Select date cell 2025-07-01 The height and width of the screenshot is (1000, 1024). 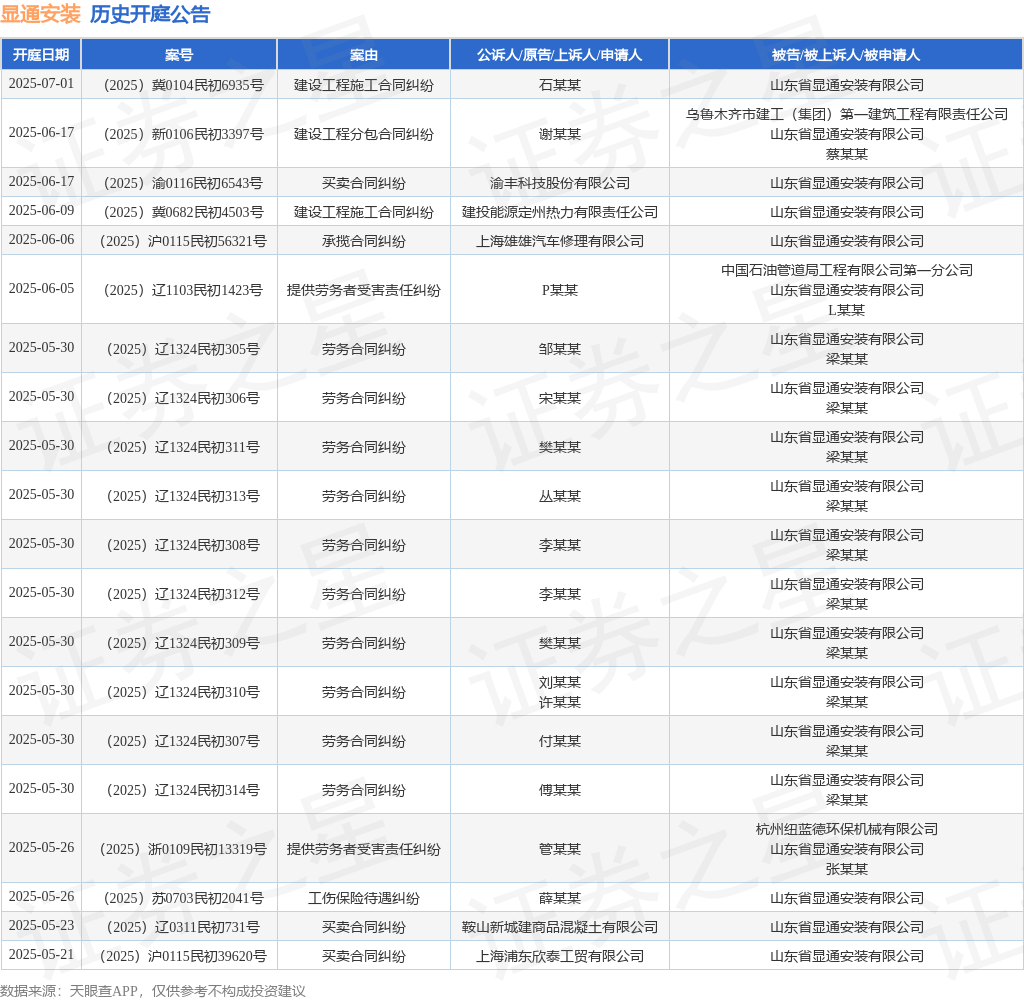(x=41, y=84)
